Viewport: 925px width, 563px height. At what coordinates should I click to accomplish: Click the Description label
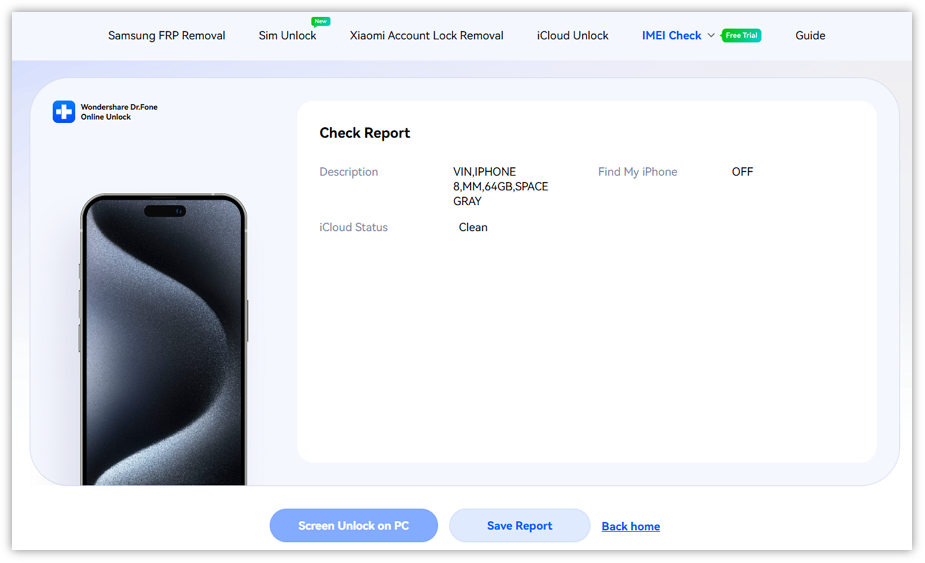click(x=349, y=172)
